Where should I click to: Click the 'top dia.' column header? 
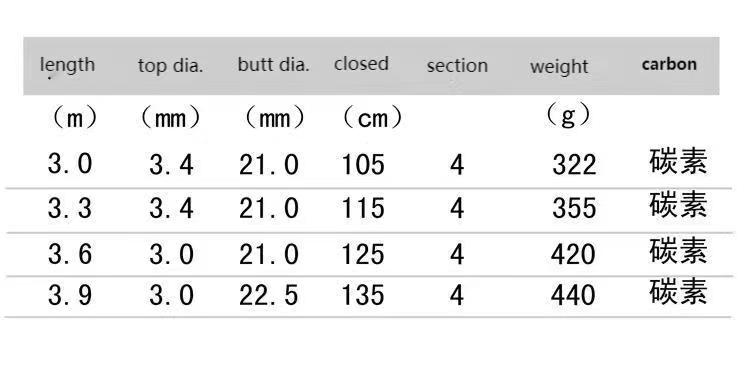pos(171,66)
